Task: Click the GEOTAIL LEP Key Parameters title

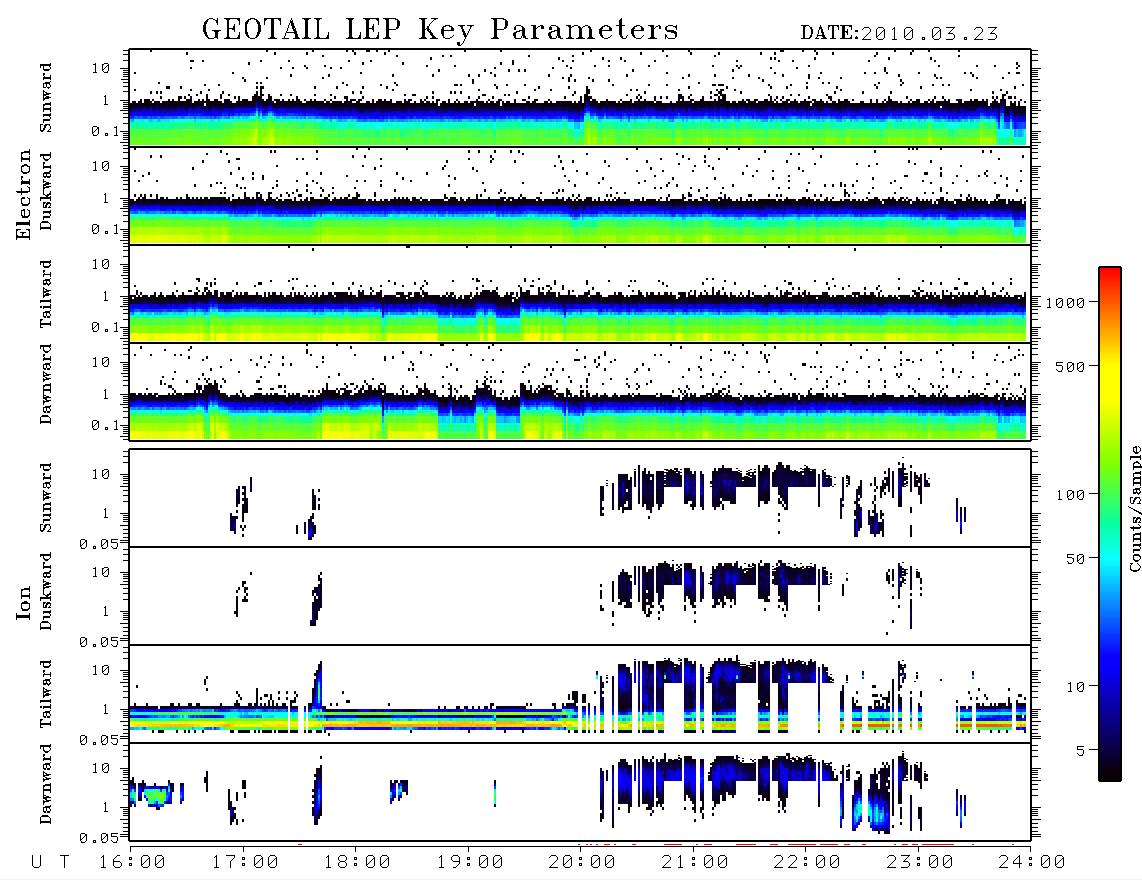Action: [440, 29]
